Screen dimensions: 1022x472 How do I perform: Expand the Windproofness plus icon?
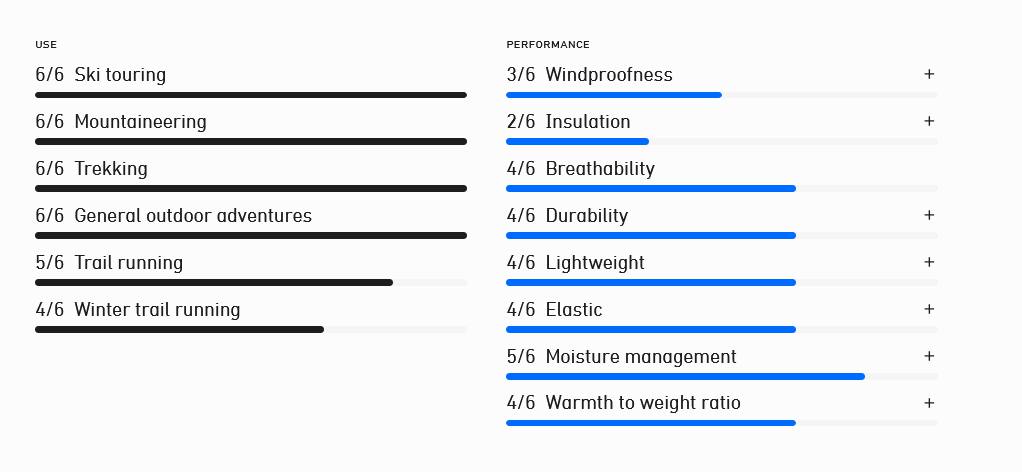click(929, 74)
